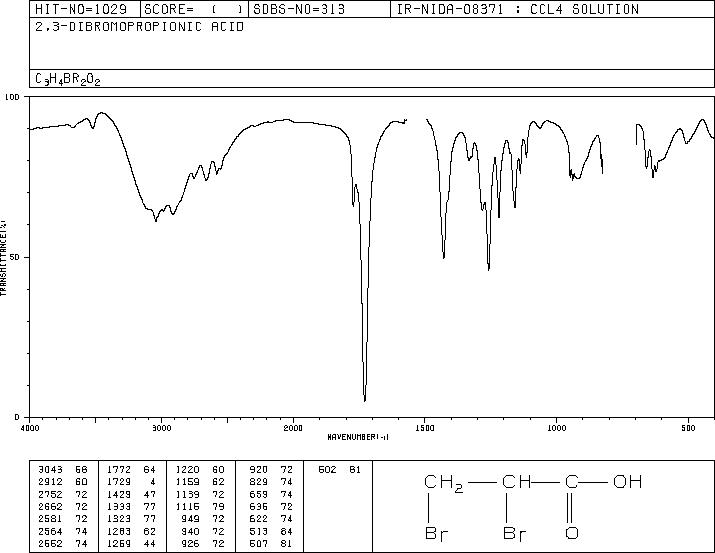
Task: Click the 1500 wavenumber axis label
Action: click(425, 428)
